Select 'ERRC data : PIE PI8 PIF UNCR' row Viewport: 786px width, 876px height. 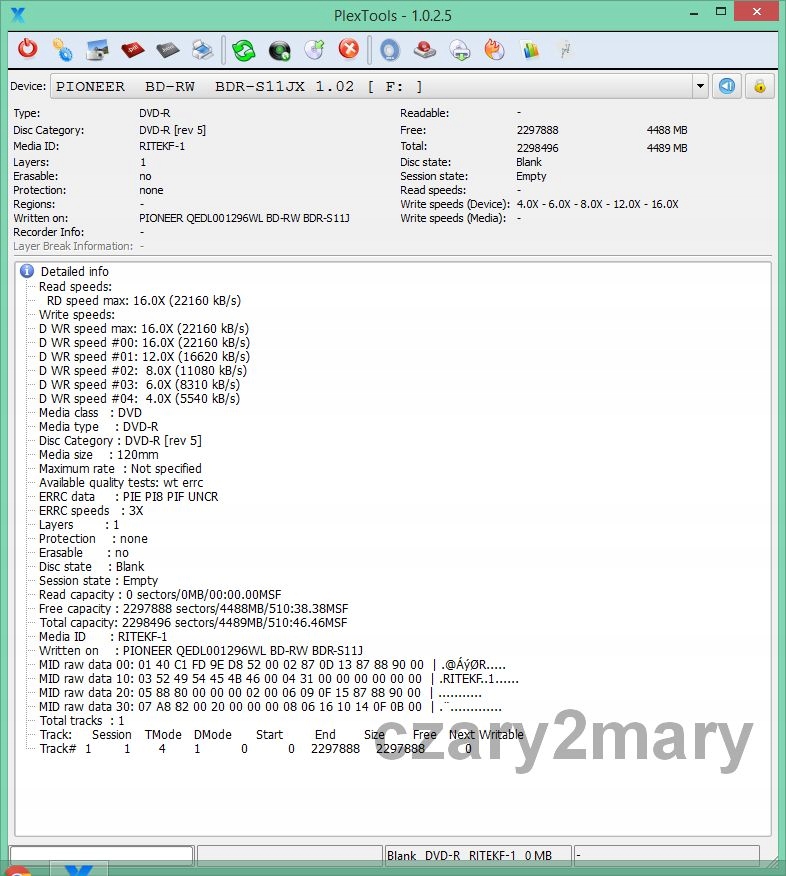pyautogui.click(x=128, y=496)
